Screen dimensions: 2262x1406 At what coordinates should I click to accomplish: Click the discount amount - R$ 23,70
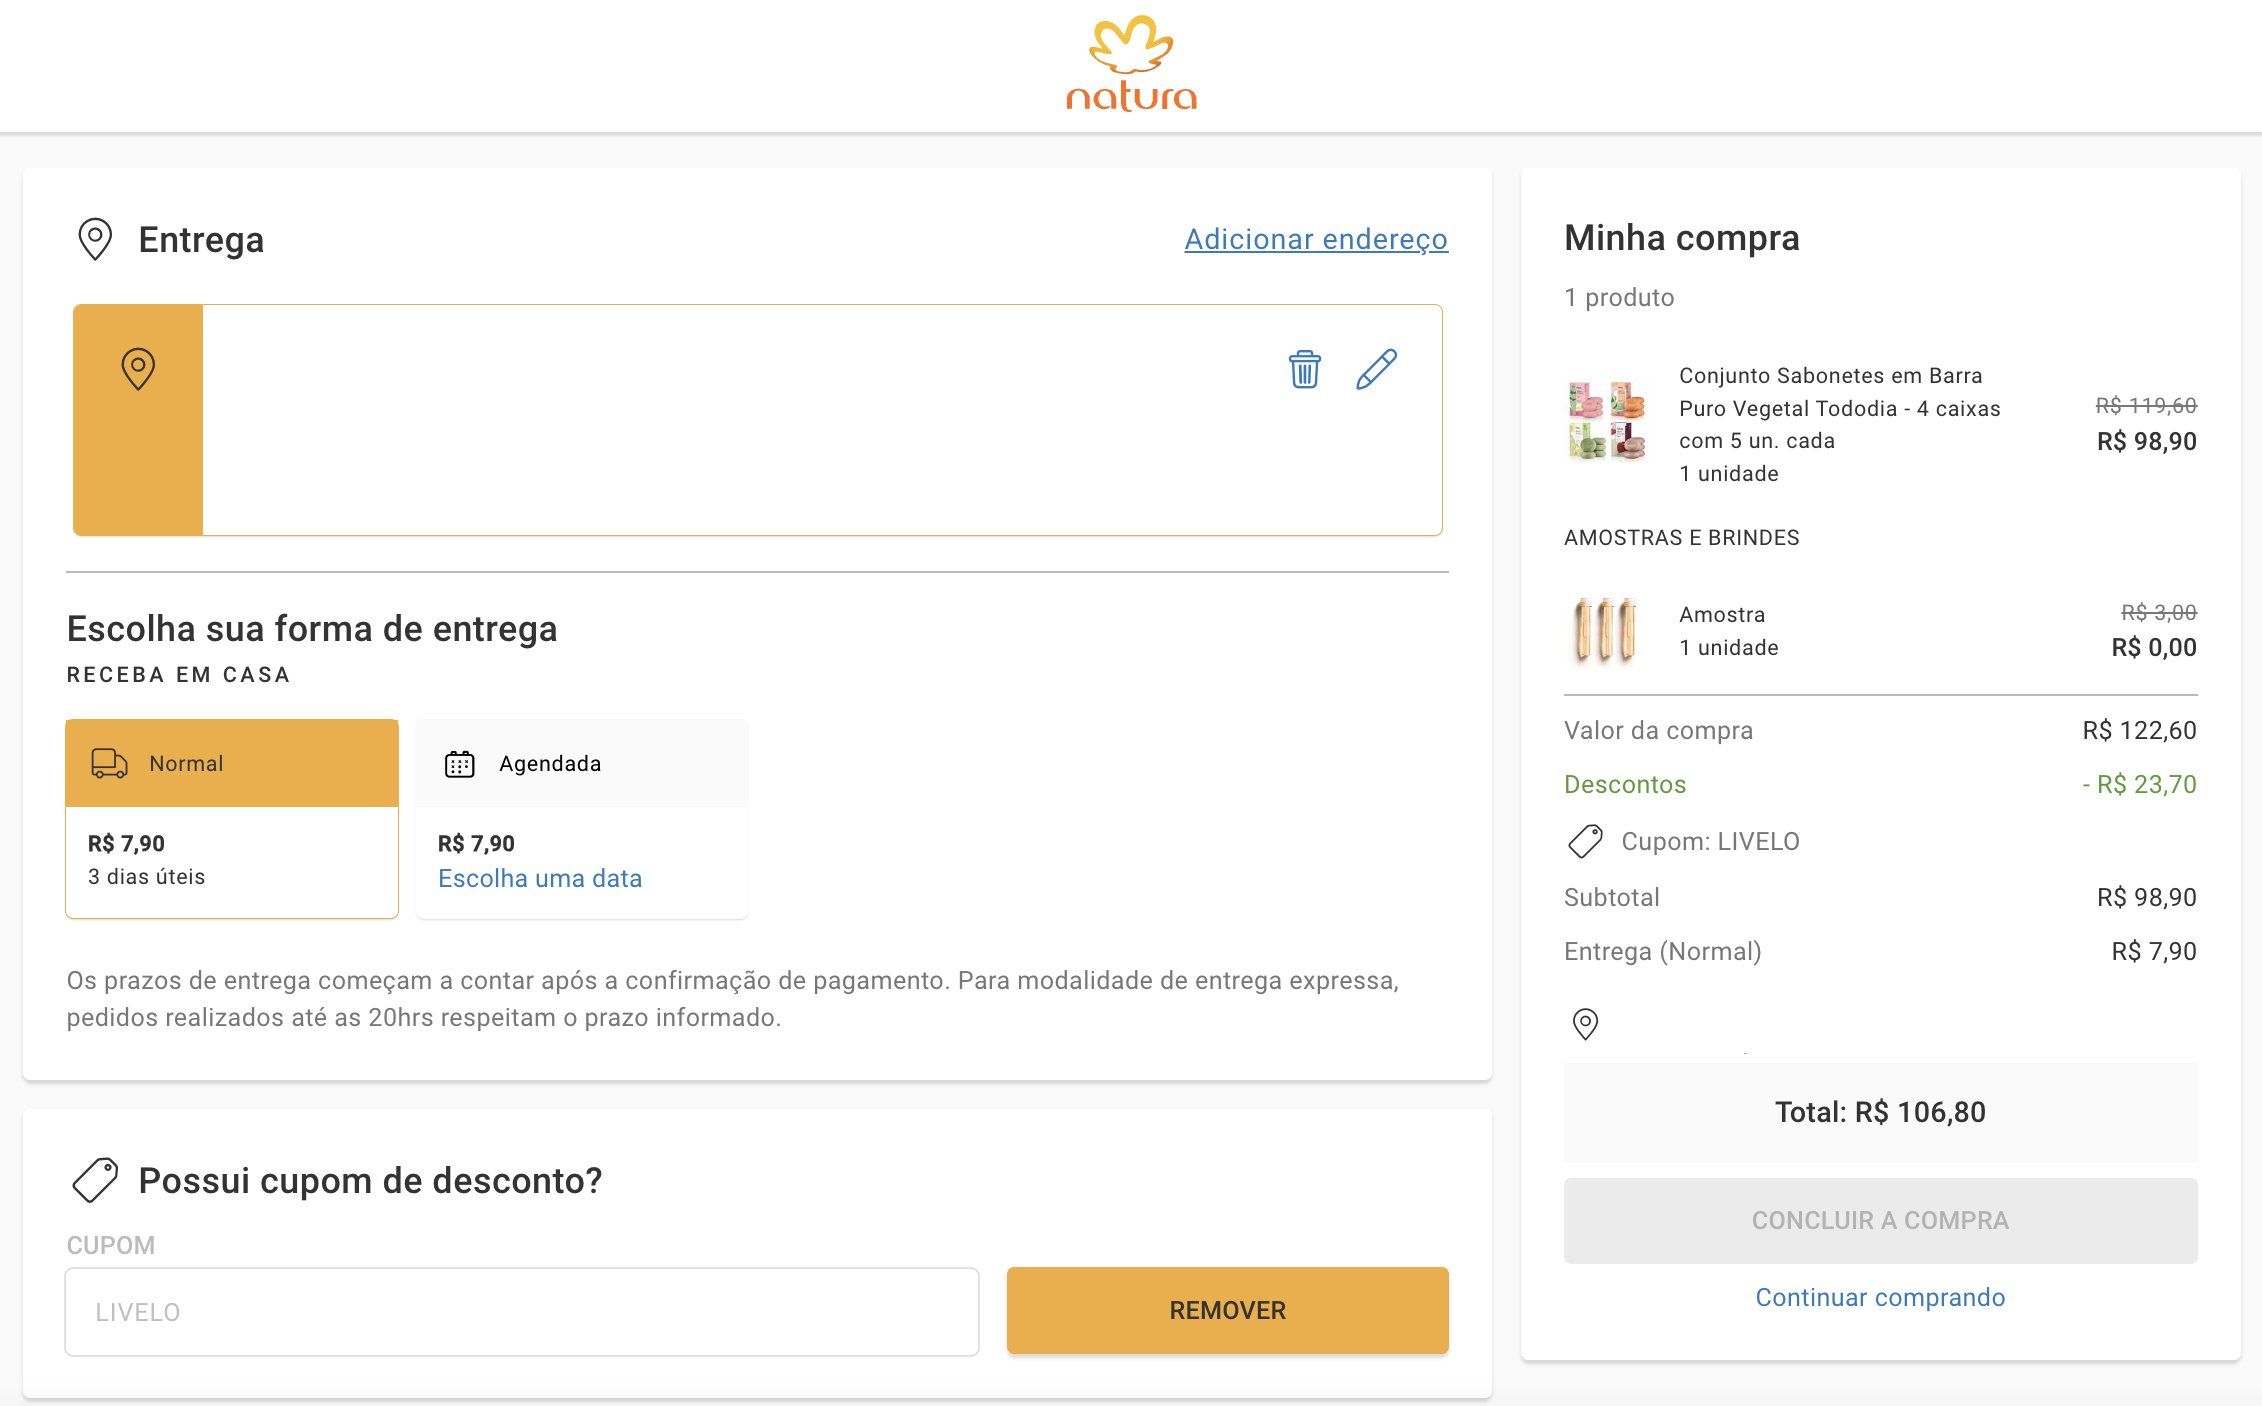coord(2139,784)
